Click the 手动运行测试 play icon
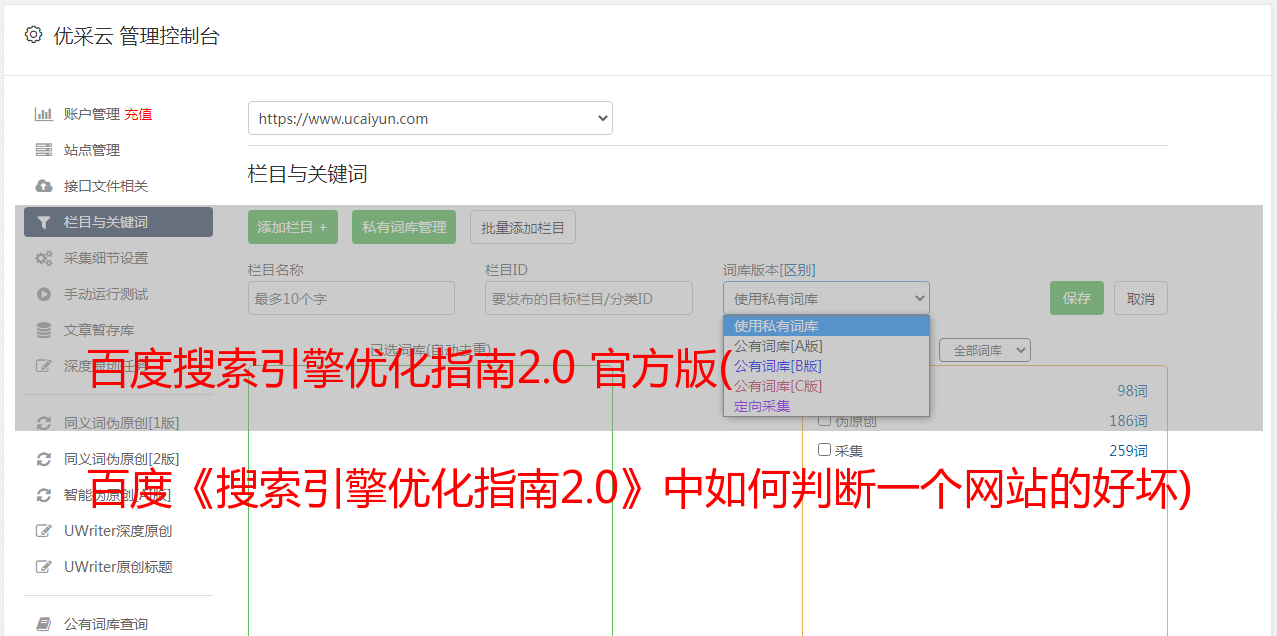Screen dimensions: 1277x636 44,294
